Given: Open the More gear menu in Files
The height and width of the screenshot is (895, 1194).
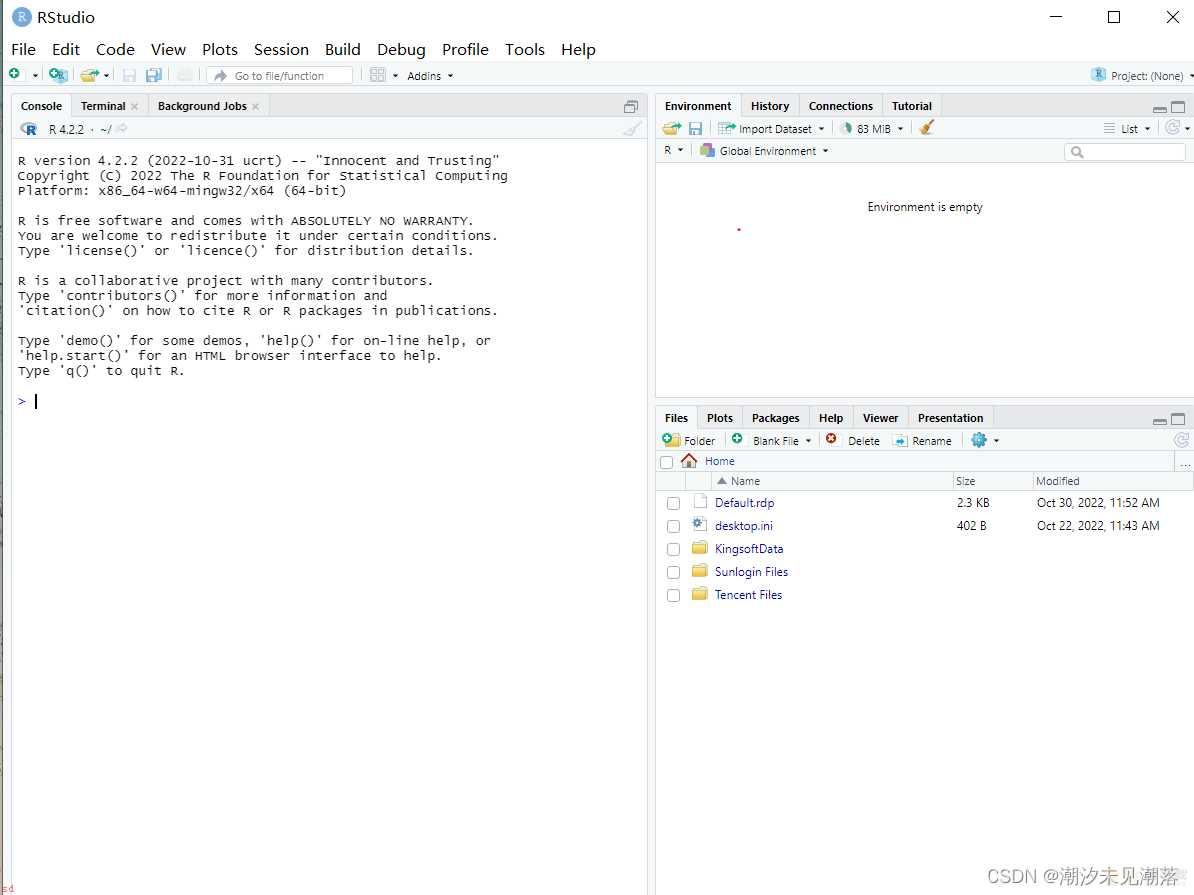Looking at the screenshot, I should point(985,440).
